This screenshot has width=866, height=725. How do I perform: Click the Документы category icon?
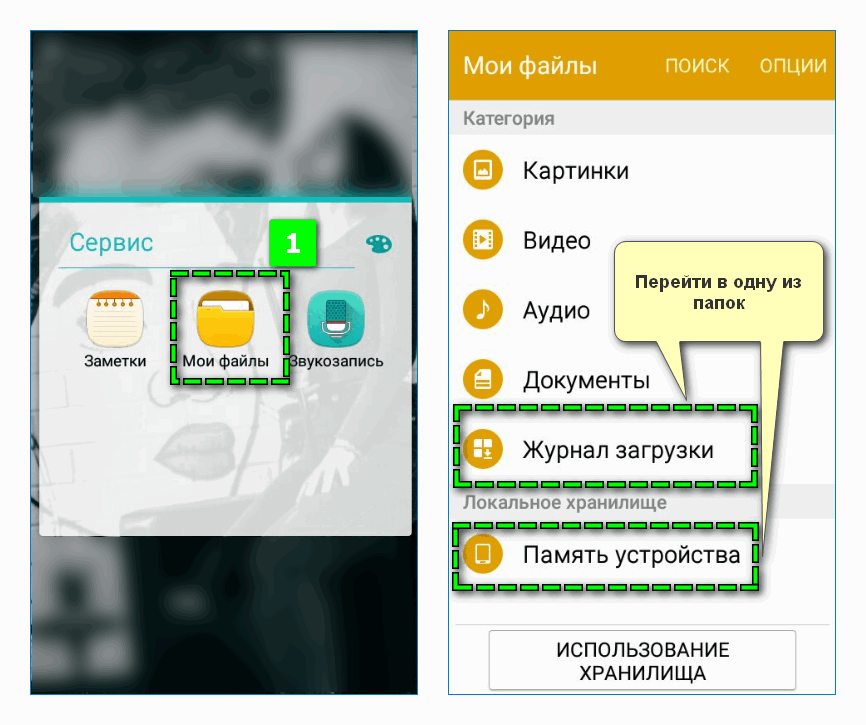(x=482, y=380)
